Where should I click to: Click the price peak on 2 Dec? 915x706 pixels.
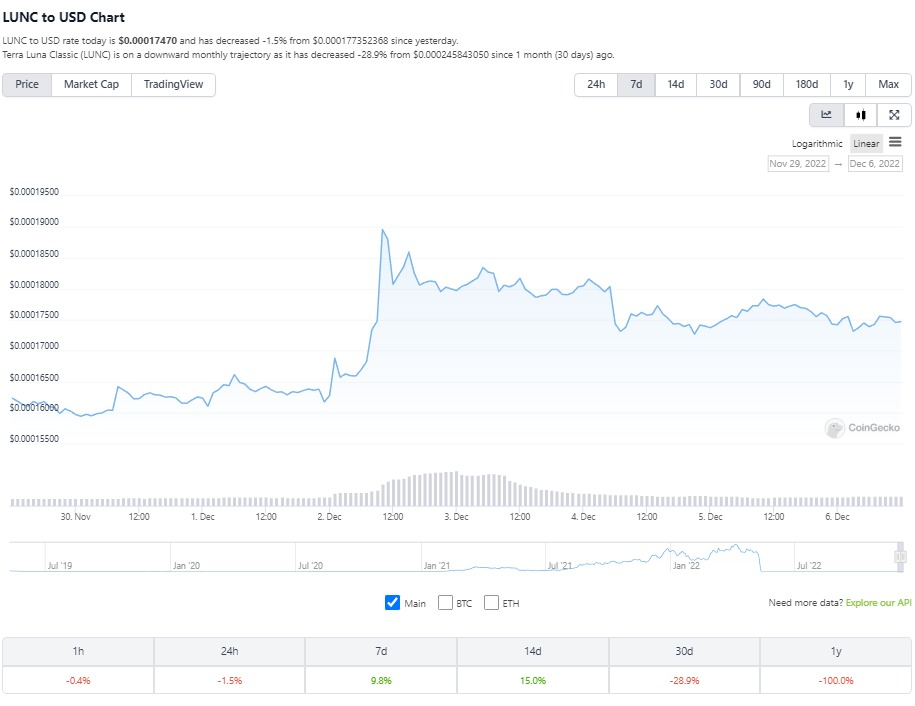pos(382,229)
